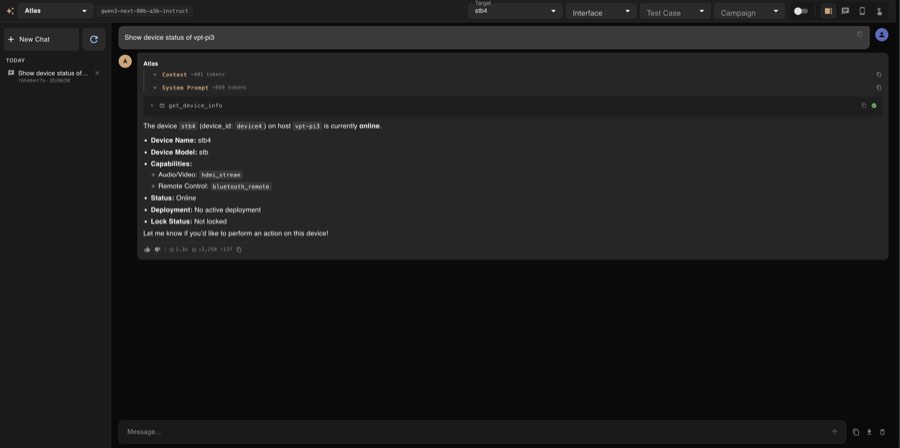Click the tool icon before get_device_info
This screenshot has width=900, height=448.
coord(162,106)
